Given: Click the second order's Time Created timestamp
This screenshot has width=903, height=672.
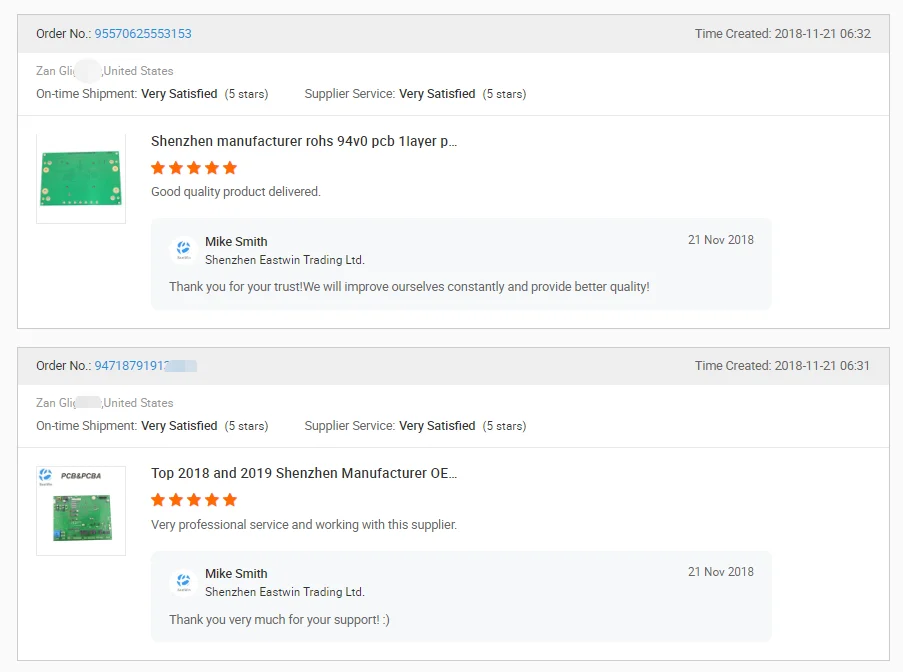Looking at the screenshot, I should click(x=782, y=366).
